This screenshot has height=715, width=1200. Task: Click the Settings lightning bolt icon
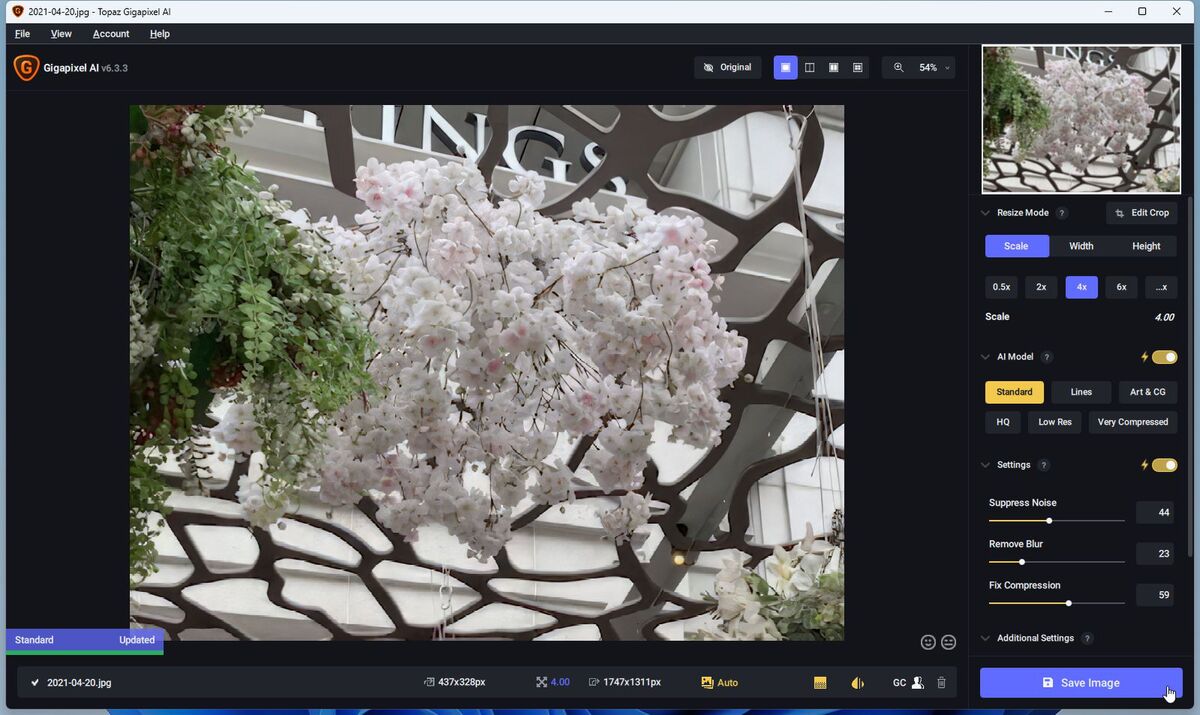(x=1145, y=465)
